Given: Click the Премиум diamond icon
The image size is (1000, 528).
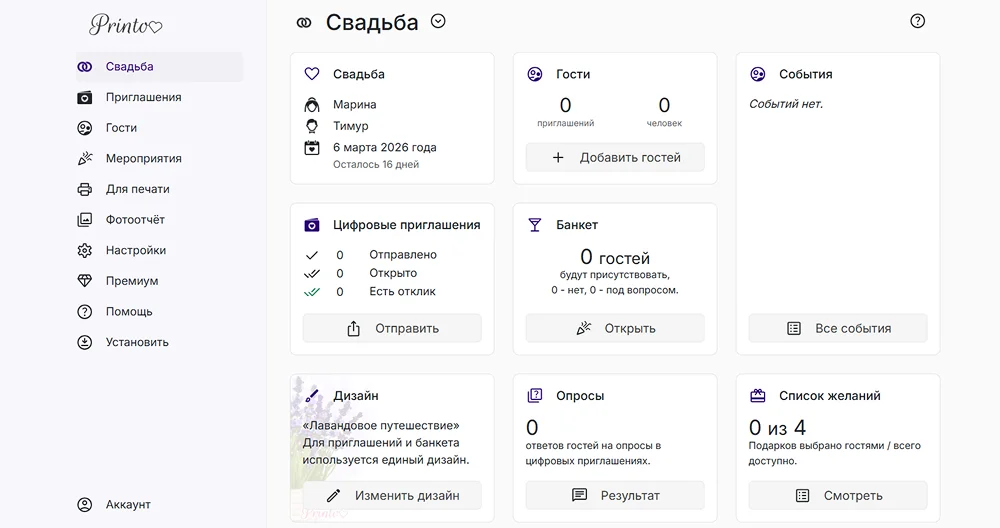Looking at the screenshot, I should click(85, 281).
